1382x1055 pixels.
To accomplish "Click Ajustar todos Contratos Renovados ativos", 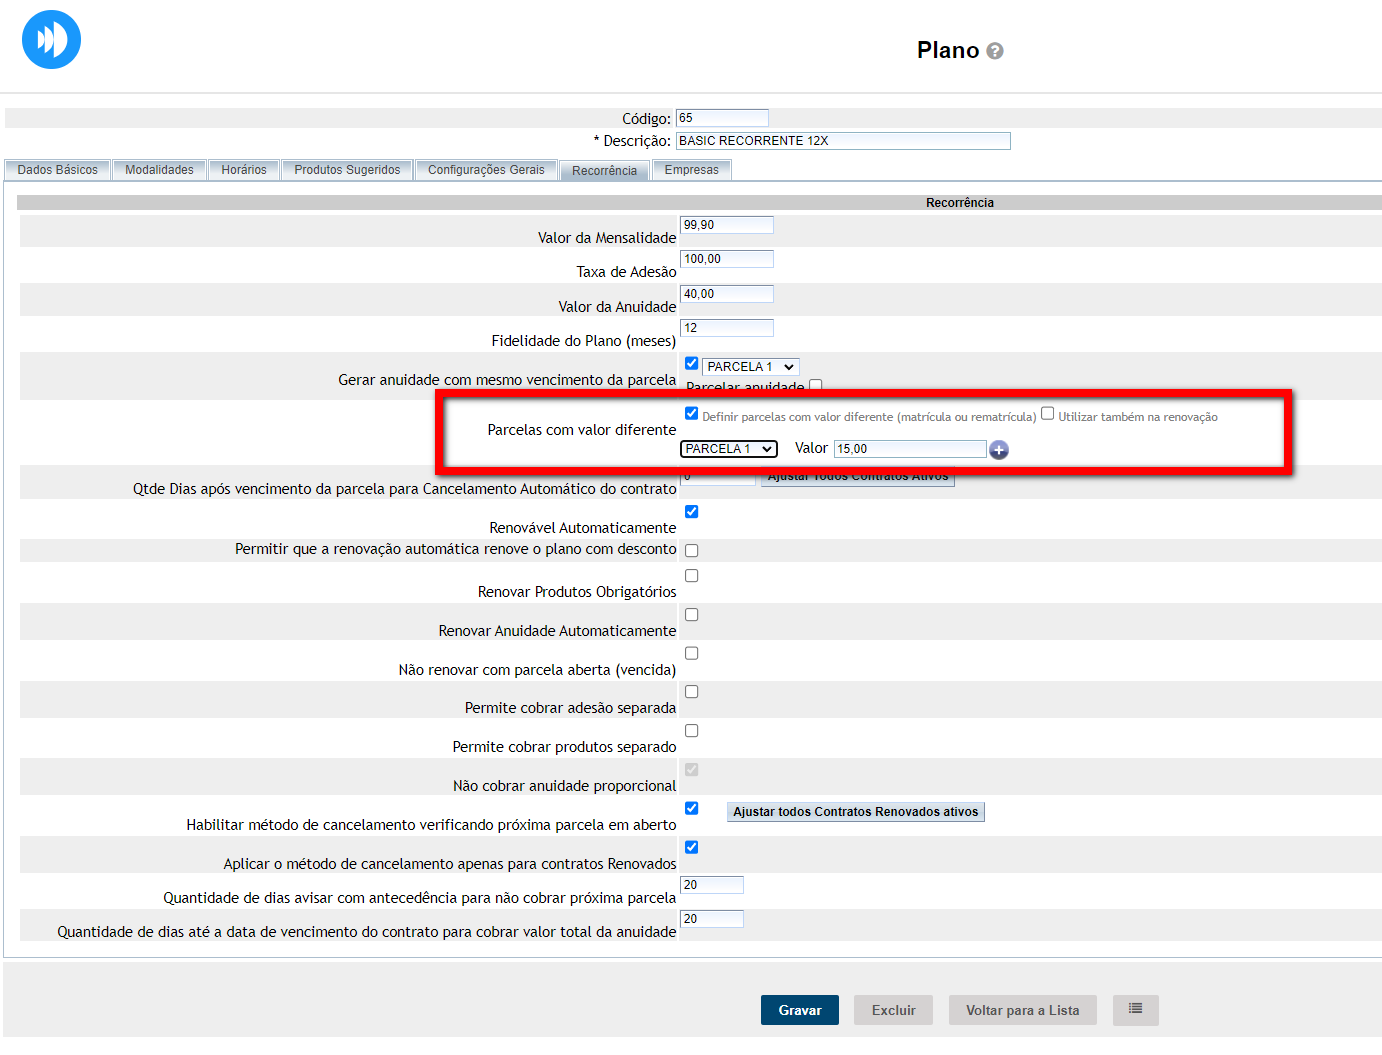I will (855, 812).
